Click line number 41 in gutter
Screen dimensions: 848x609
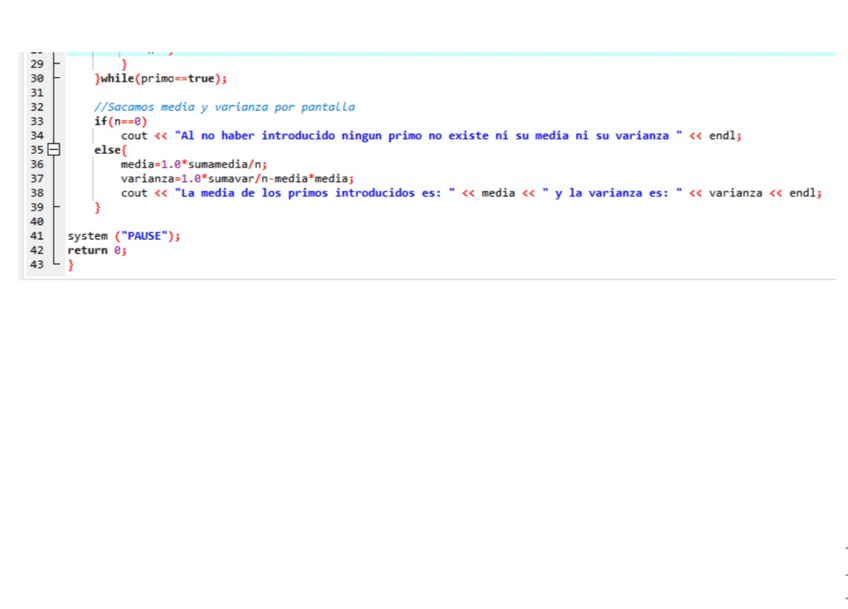coord(37,236)
